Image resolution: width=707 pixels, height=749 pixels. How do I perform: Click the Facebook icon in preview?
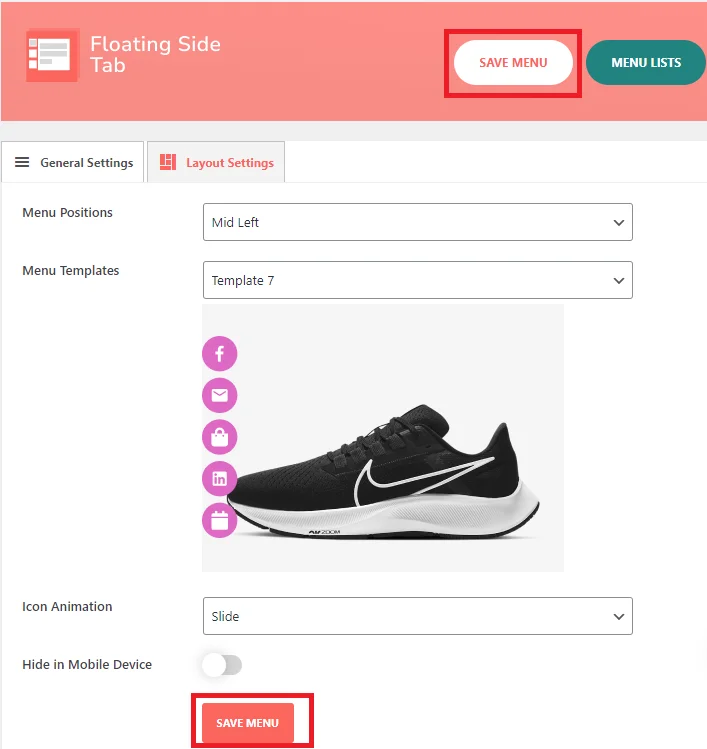pos(219,353)
